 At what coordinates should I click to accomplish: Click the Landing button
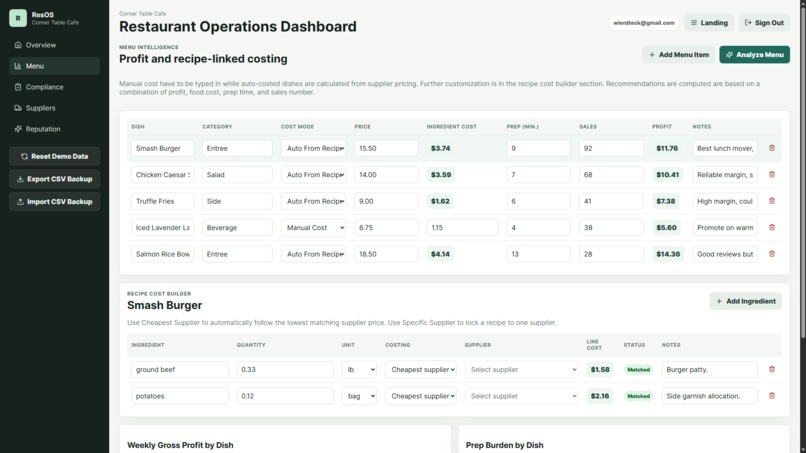(x=709, y=23)
